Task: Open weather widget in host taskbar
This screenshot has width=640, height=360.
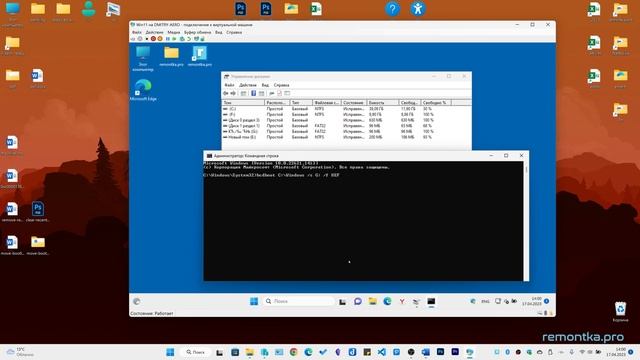Action: [20, 352]
